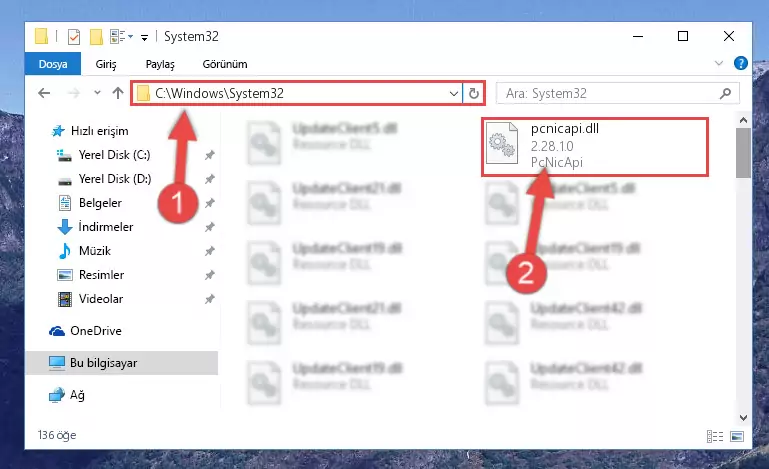Toggle the pin next to Müzik
769x469 pixels.
[209, 251]
